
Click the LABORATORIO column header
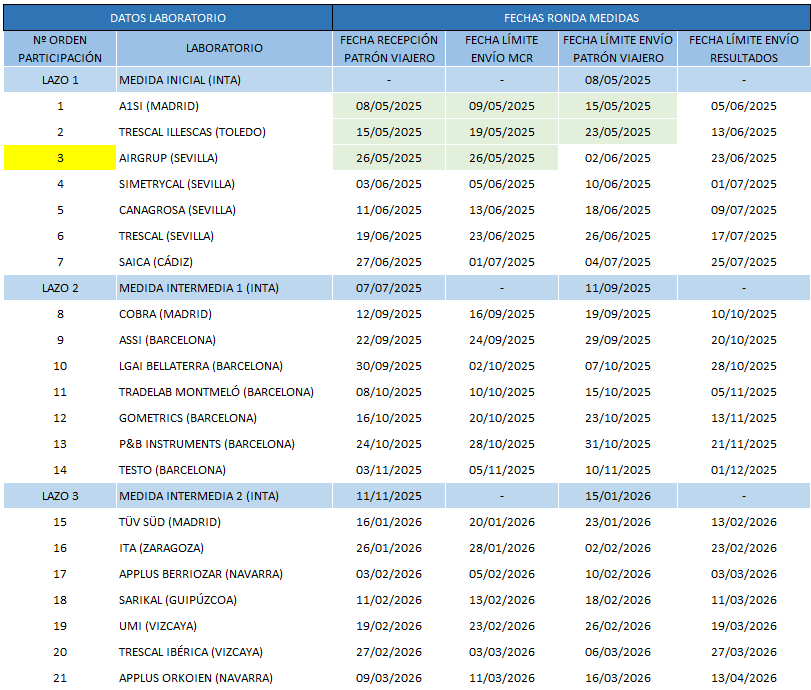point(224,49)
